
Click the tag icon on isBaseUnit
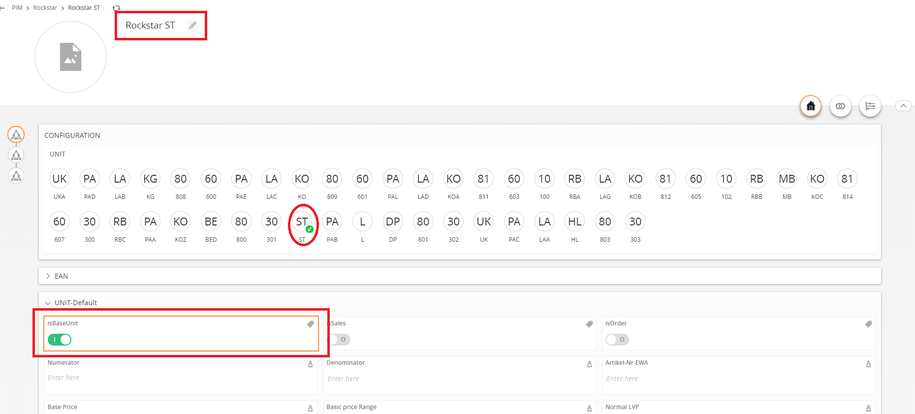click(311, 323)
